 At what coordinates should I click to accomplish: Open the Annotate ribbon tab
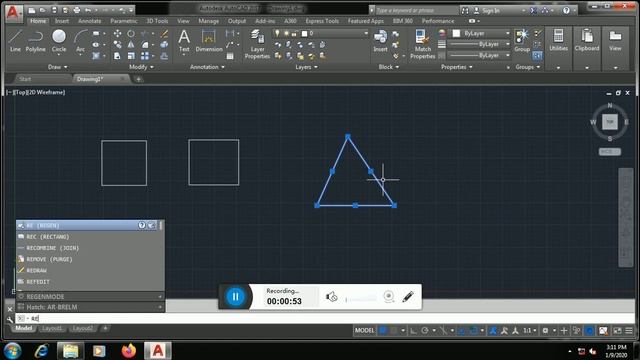tap(89, 21)
